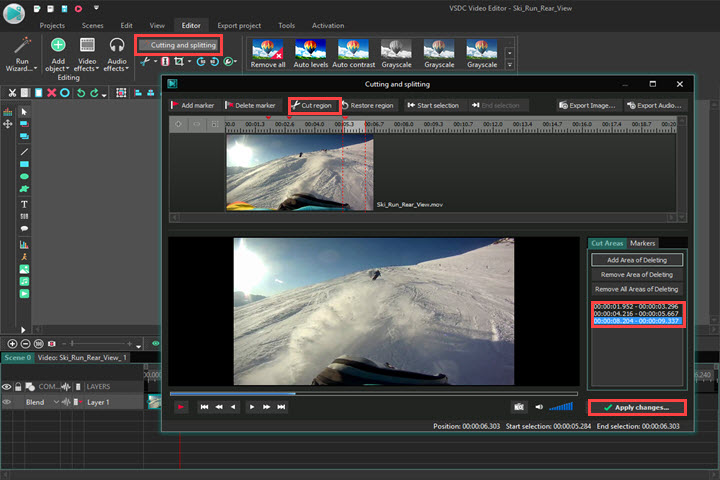Image resolution: width=720 pixels, height=480 pixels.
Task: Click the green Add object icon
Action: [58, 45]
